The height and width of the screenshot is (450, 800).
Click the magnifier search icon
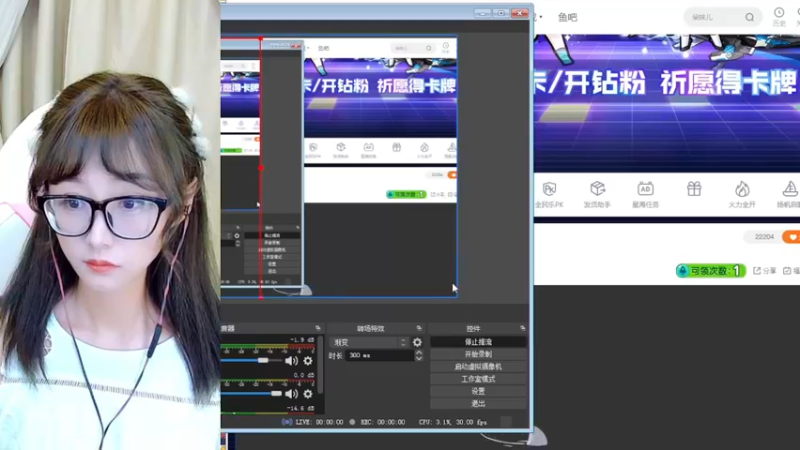pos(749,17)
